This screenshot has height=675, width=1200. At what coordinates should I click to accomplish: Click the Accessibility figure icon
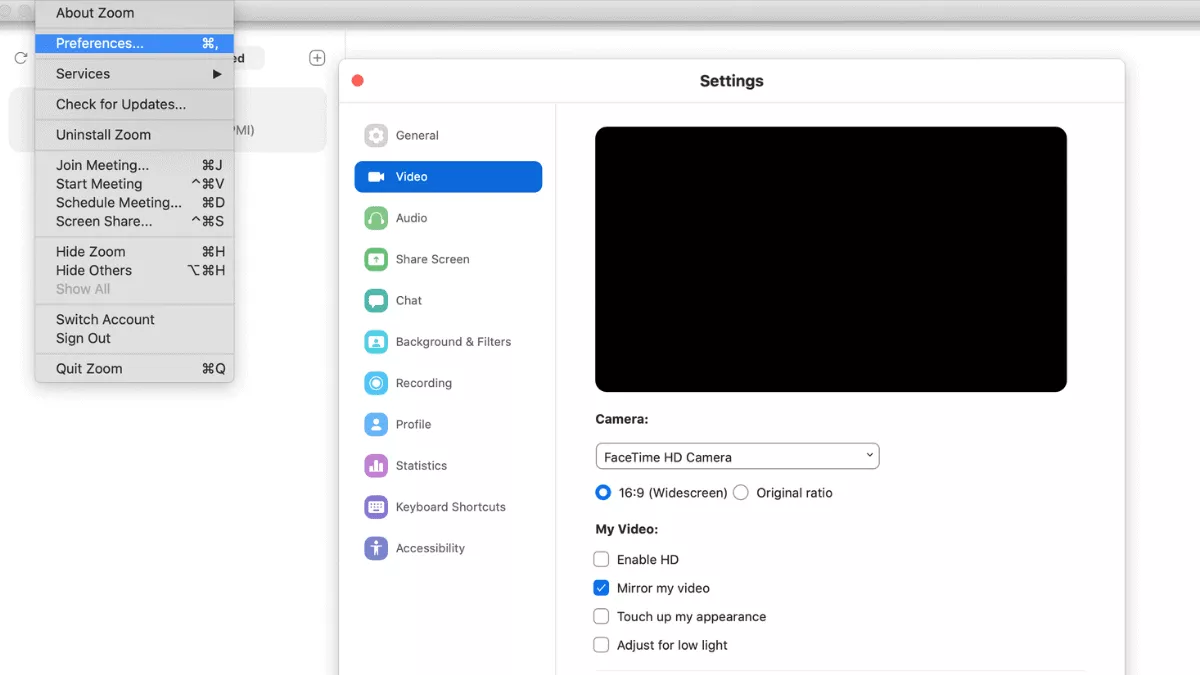point(376,548)
